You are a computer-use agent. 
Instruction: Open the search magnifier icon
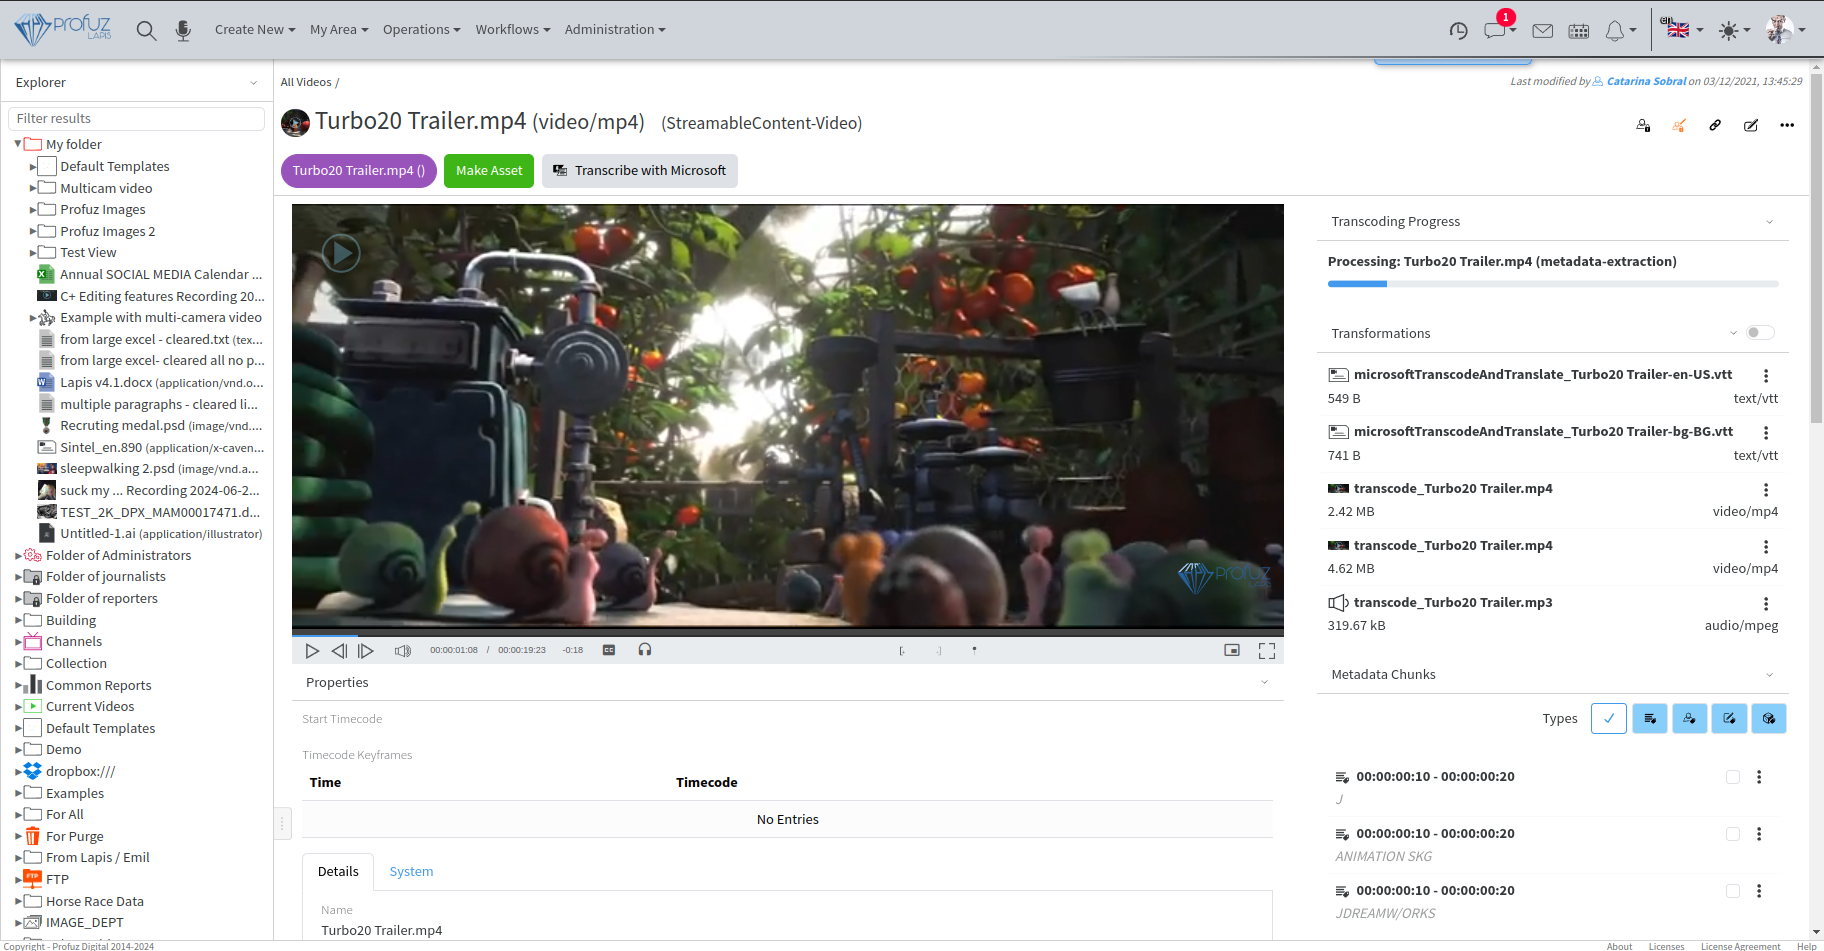[x=146, y=30]
